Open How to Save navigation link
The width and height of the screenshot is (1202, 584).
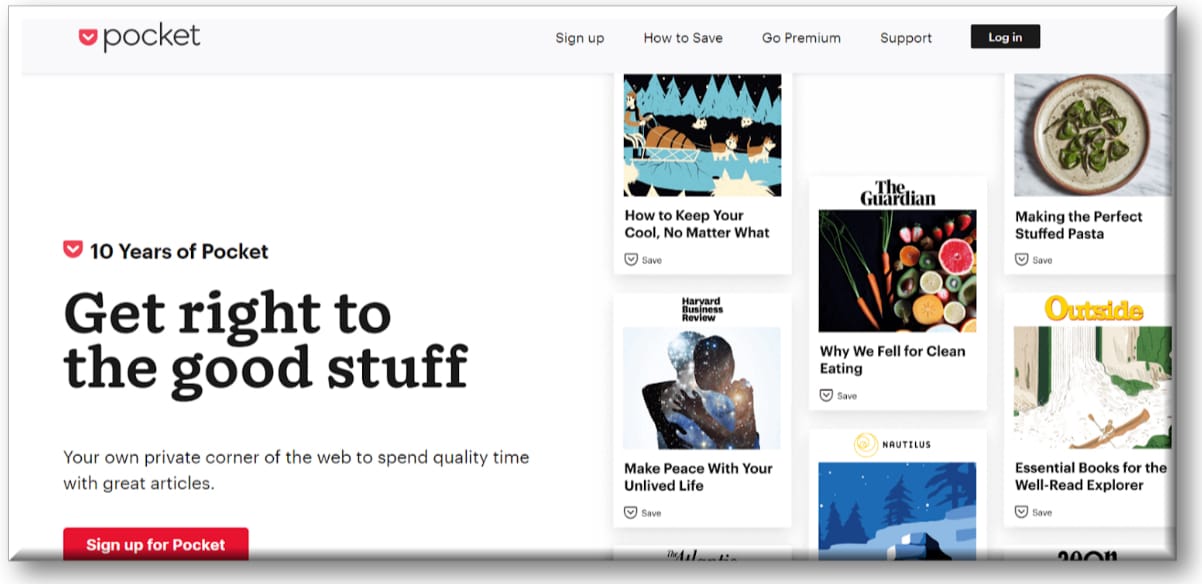(683, 38)
